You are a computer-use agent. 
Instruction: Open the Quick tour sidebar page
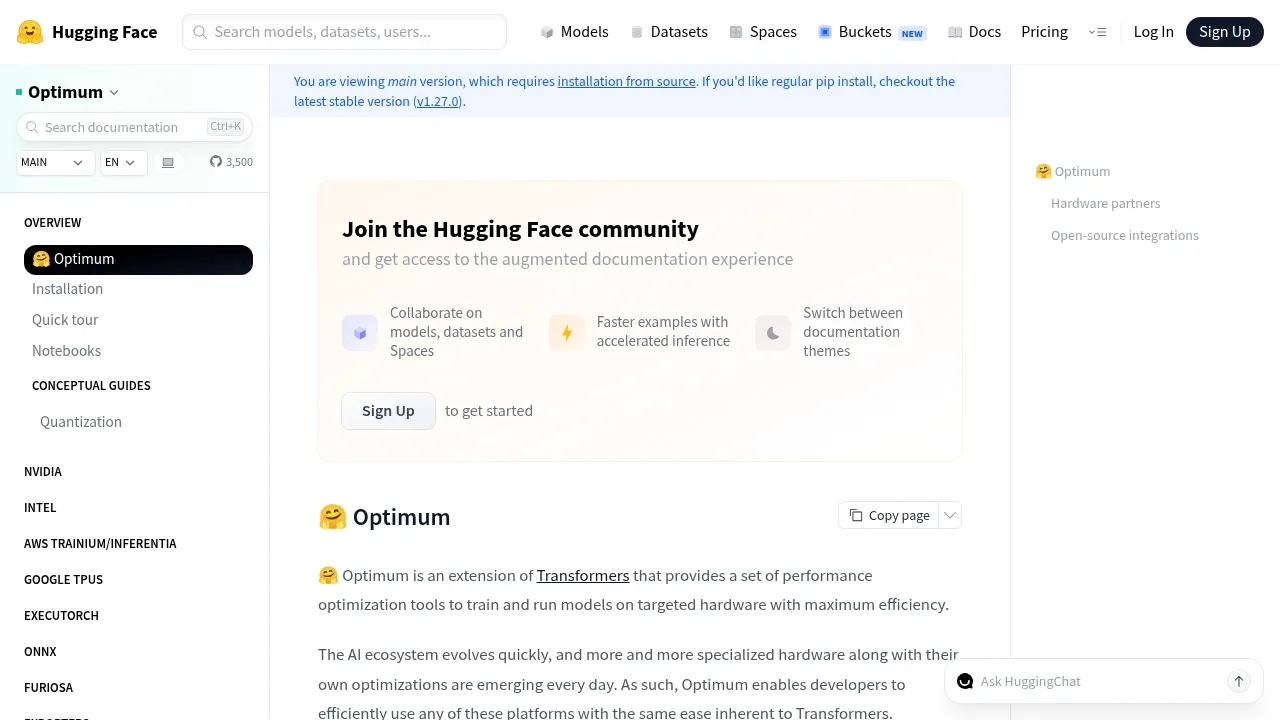tap(65, 320)
